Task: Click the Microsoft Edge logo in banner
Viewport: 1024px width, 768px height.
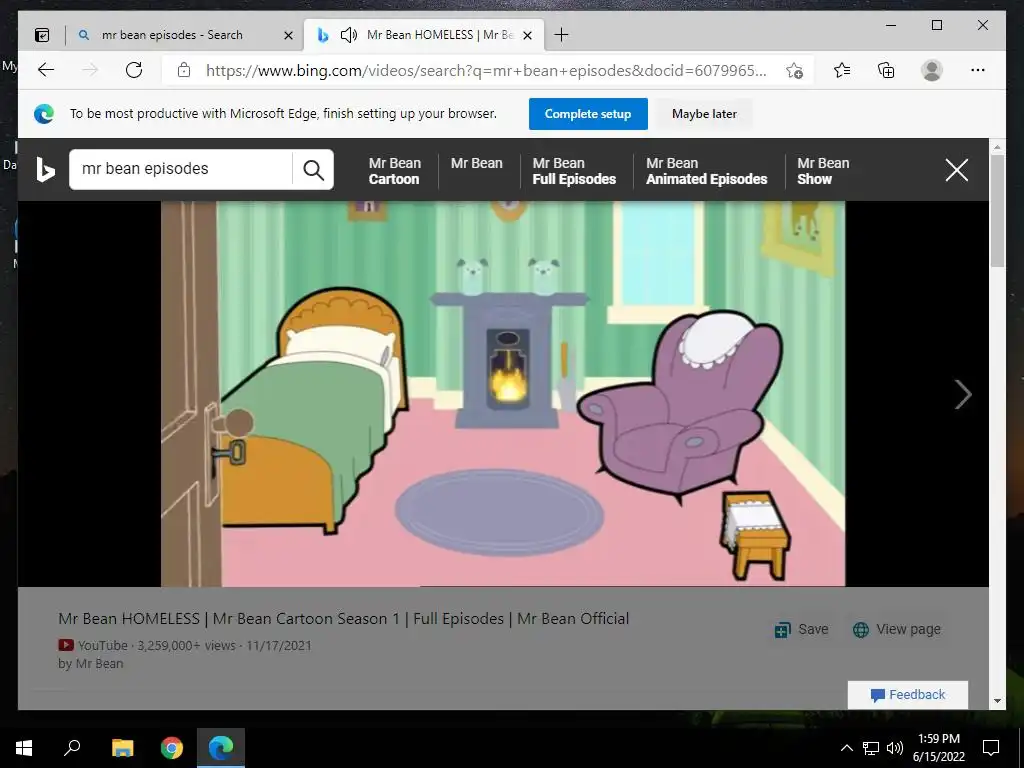Action: click(44, 114)
